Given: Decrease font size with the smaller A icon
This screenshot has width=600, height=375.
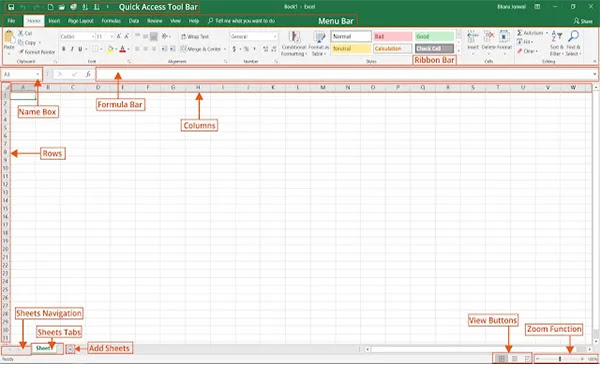Looking at the screenshot, I should tap(127, 36).
